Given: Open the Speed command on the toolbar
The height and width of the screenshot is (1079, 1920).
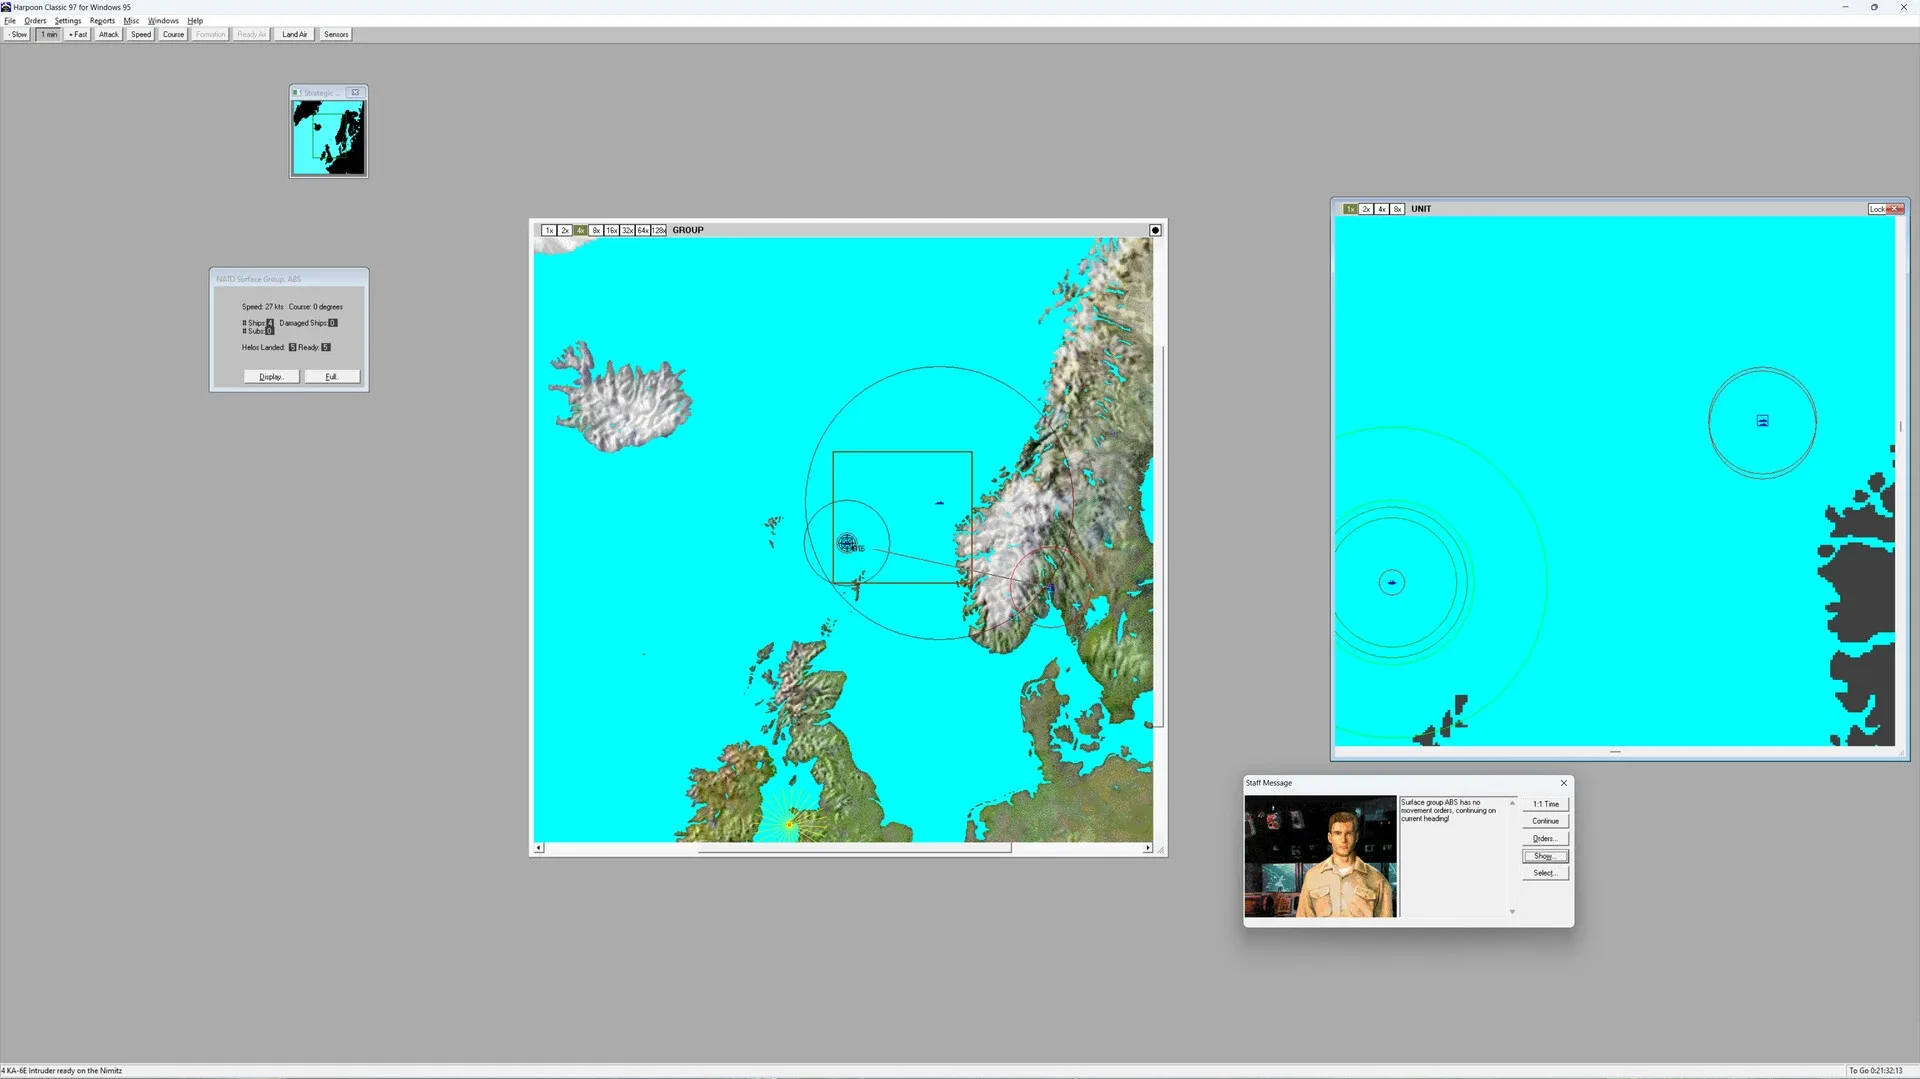Looking at the screenshot, I should [x=140, y=34].
